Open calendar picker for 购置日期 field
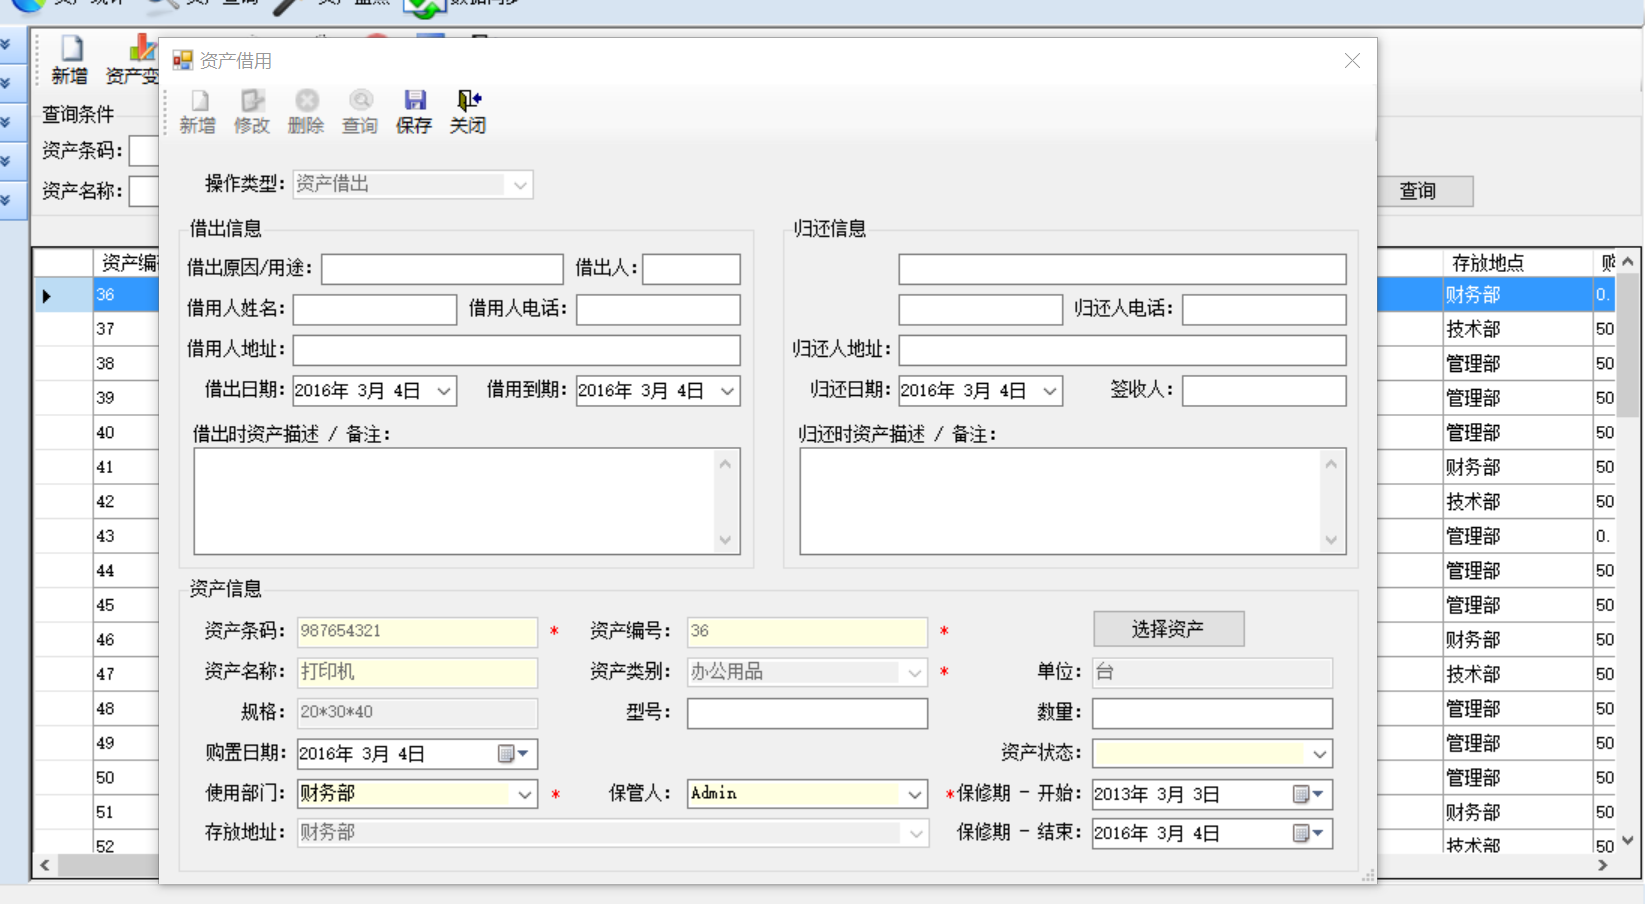The image size is (1645, 904). 512,754
